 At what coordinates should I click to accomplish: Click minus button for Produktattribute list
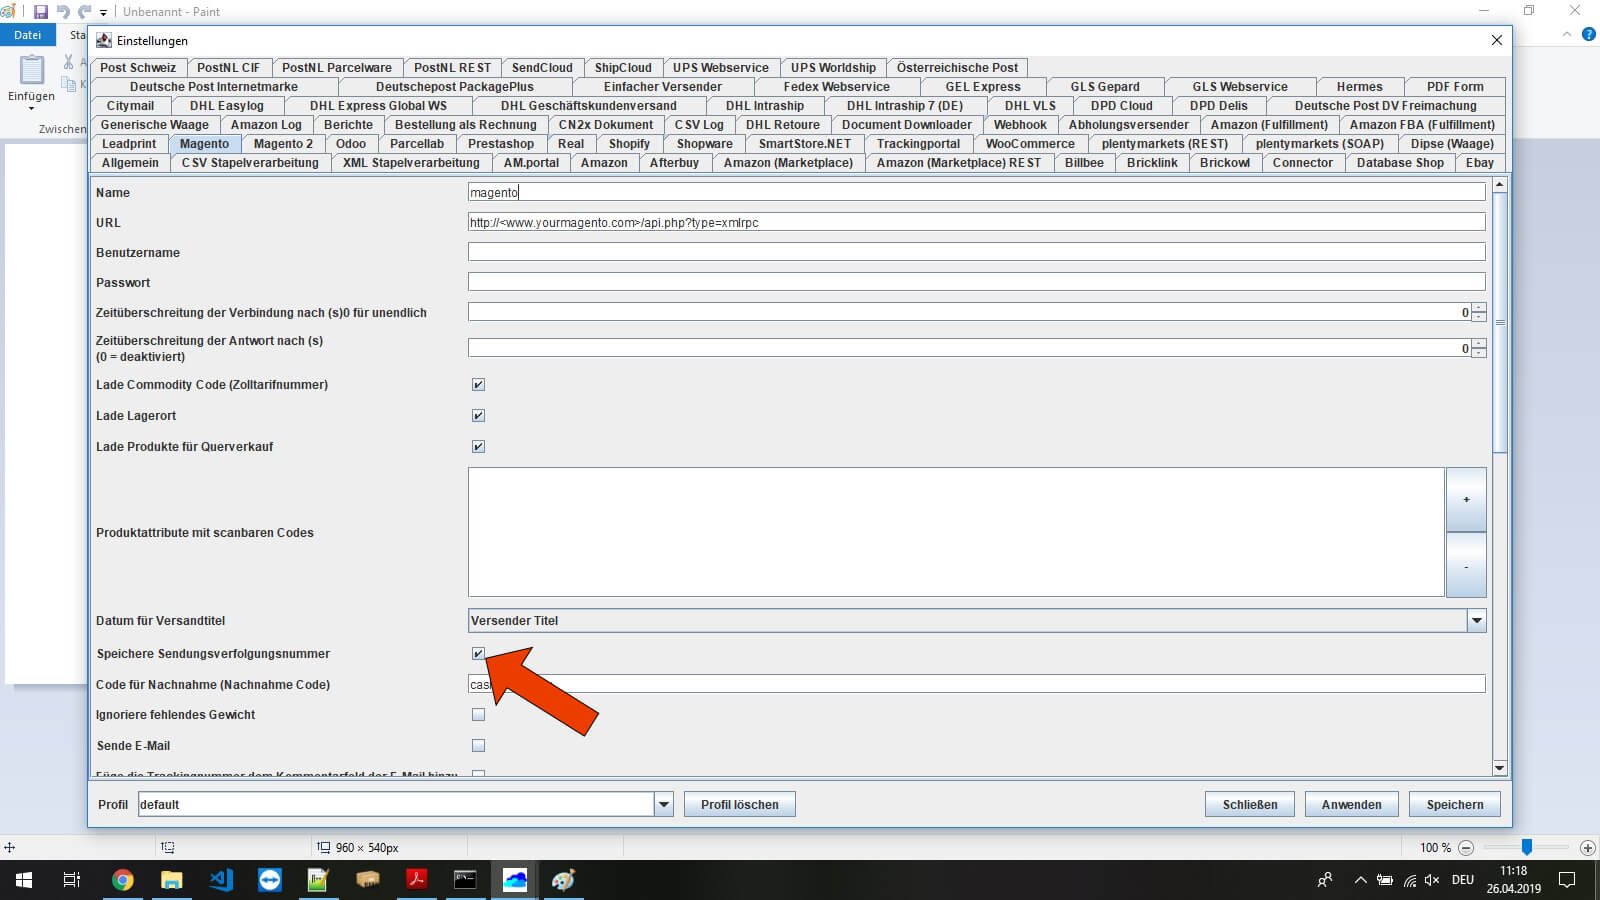[x=1466, y=566]
